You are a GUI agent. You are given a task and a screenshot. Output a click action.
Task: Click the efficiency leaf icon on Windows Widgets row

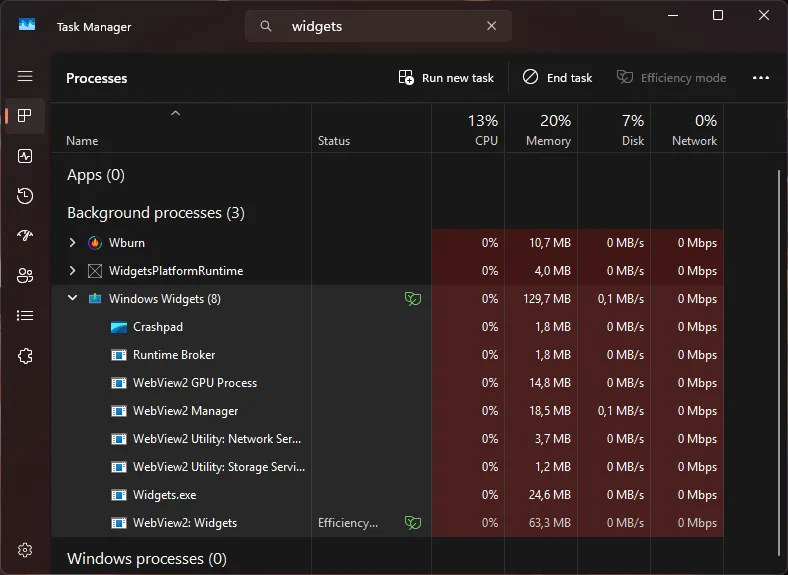point(413,299)
